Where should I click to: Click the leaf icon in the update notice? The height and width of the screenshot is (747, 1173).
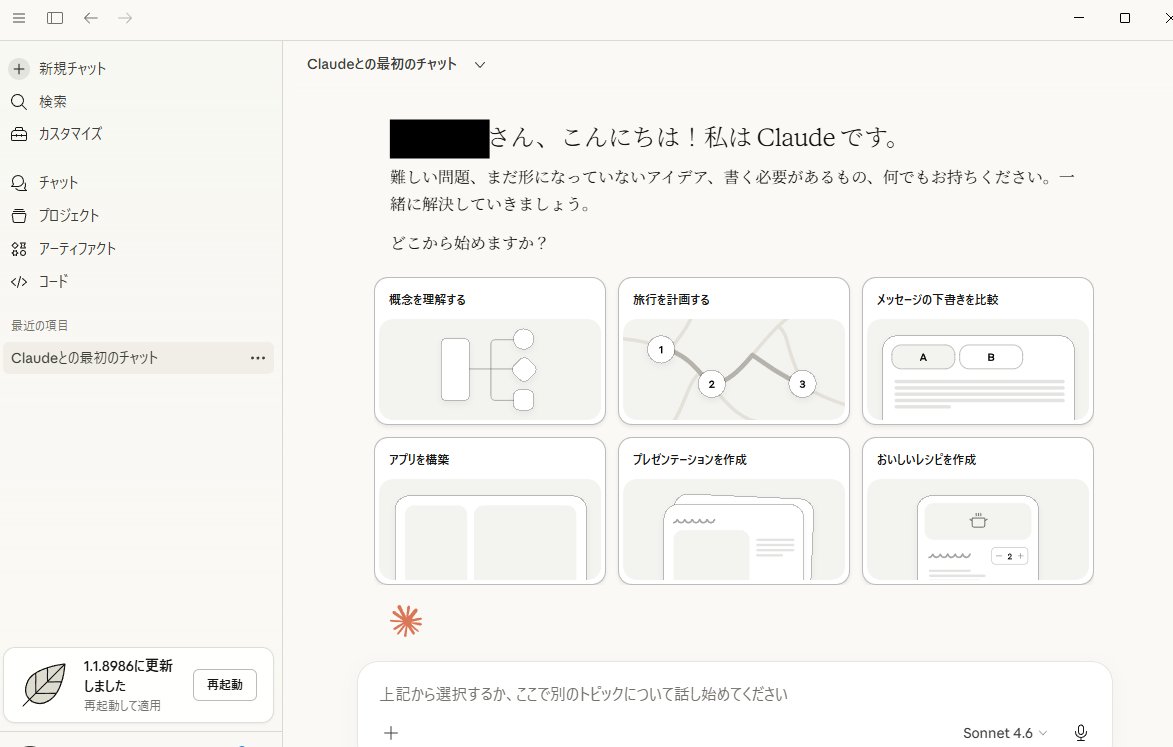tap(44, 684)
